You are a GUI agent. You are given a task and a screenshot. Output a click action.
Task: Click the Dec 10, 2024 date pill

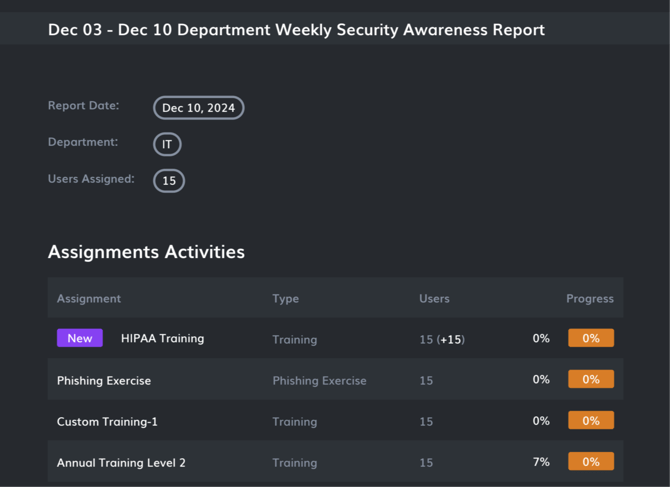[198, 108]
